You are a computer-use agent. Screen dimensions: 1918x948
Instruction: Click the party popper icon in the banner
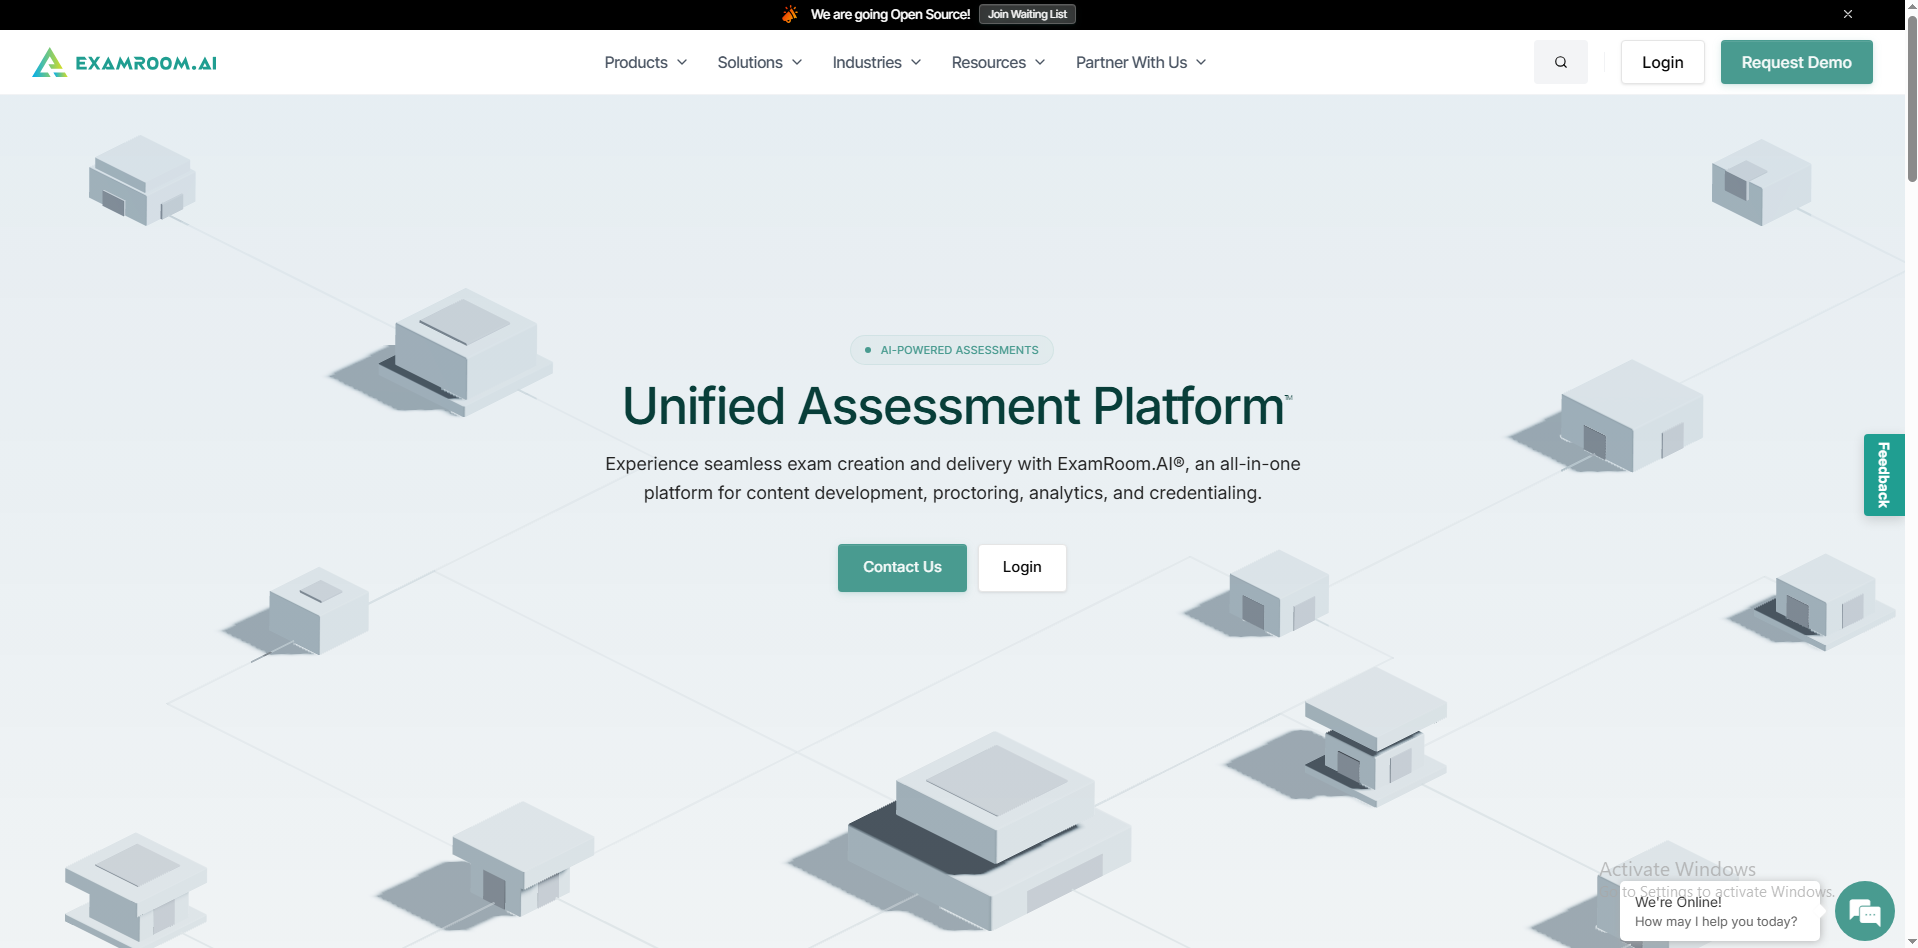point(790,14)
